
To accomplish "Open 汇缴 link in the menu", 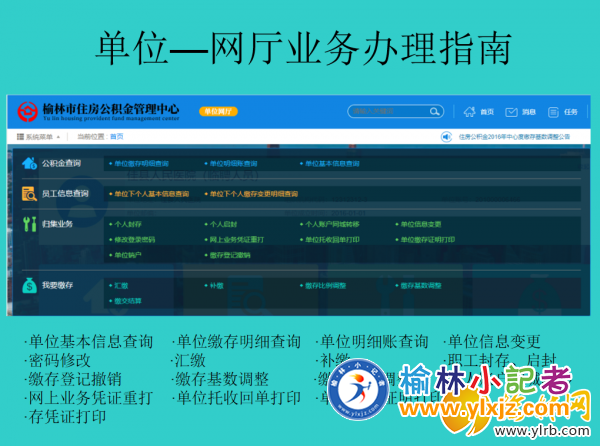I will point(121,286).
